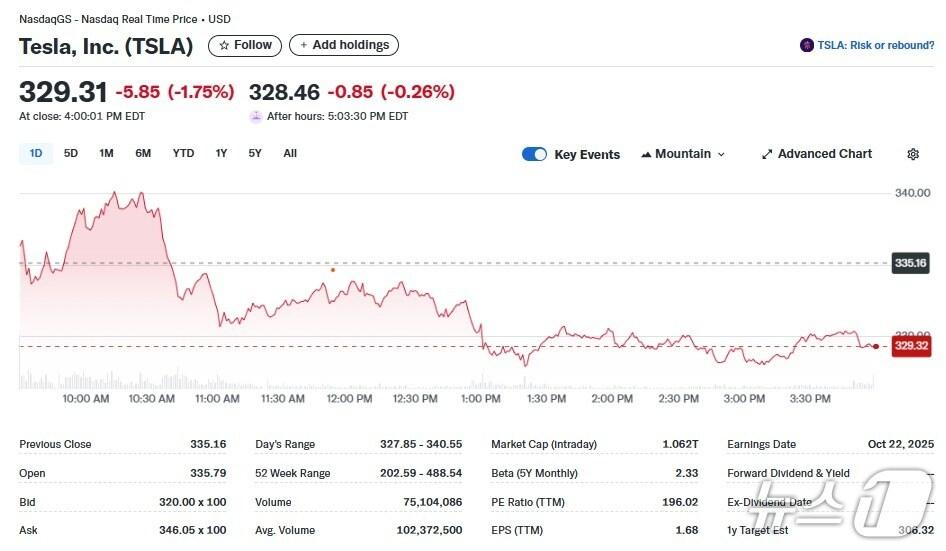Select the 1M chart range
Viewport: 946px width, 551px height.
tap(106, 153)
